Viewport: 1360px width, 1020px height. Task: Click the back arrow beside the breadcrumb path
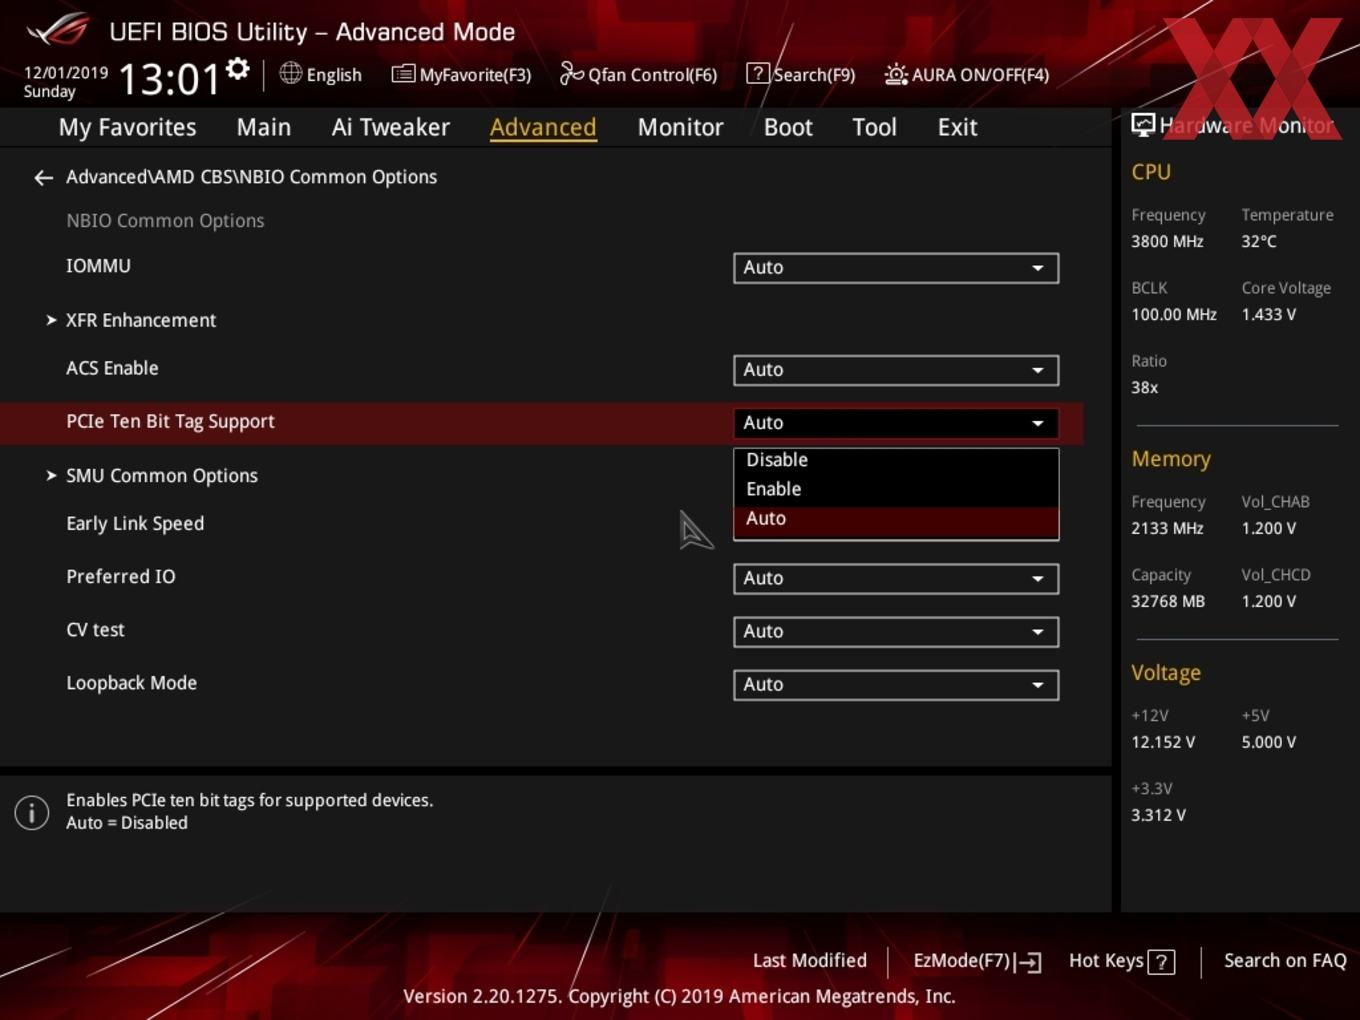(x=43, y=177)
